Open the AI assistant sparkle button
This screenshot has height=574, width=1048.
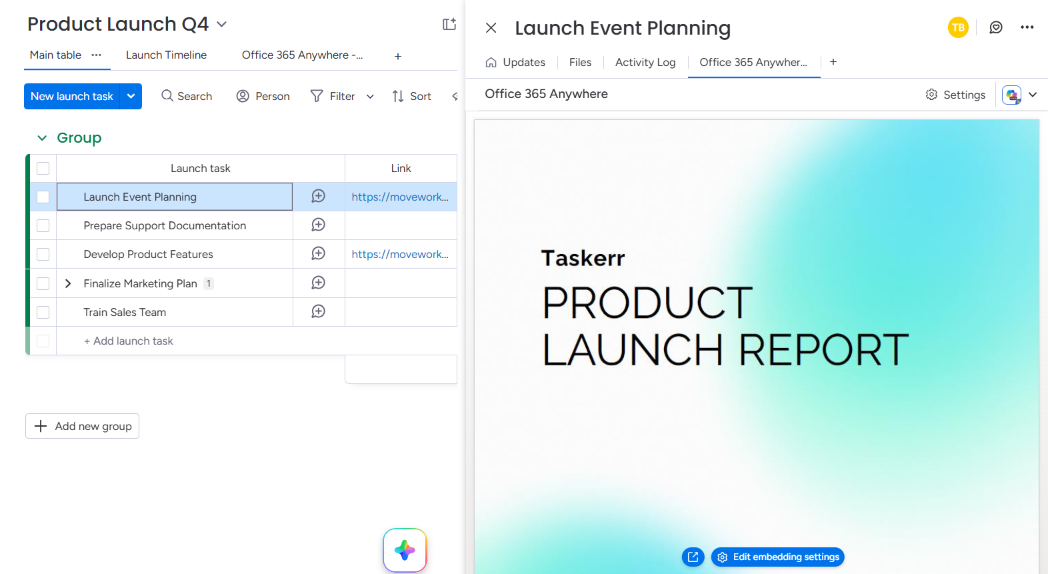tap(405, 550)
